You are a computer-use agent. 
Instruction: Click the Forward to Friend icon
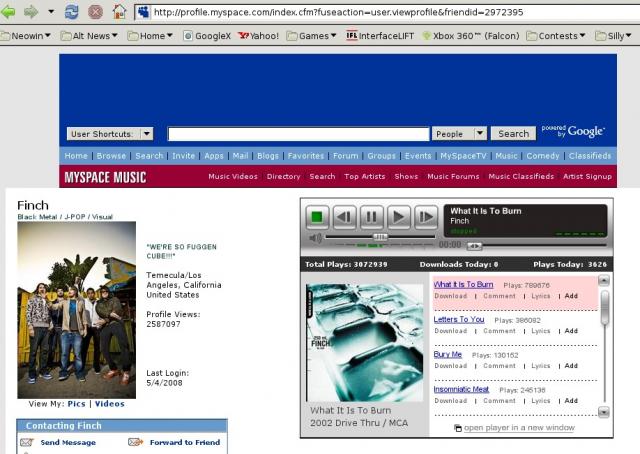(x=136, y=442)
